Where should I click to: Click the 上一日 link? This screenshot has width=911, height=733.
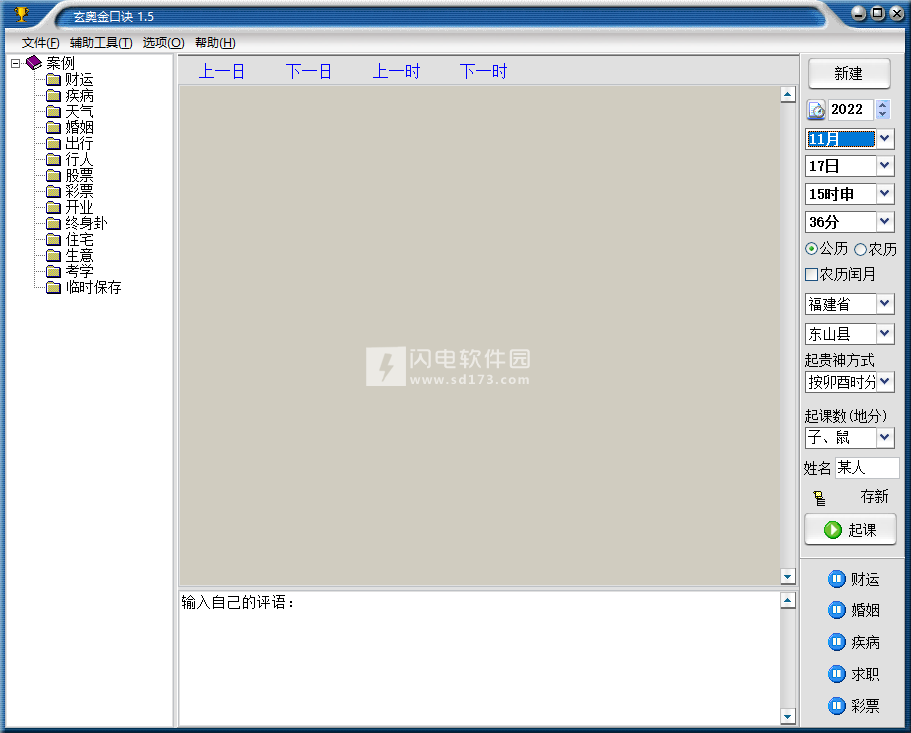click(x=221, y=71)
